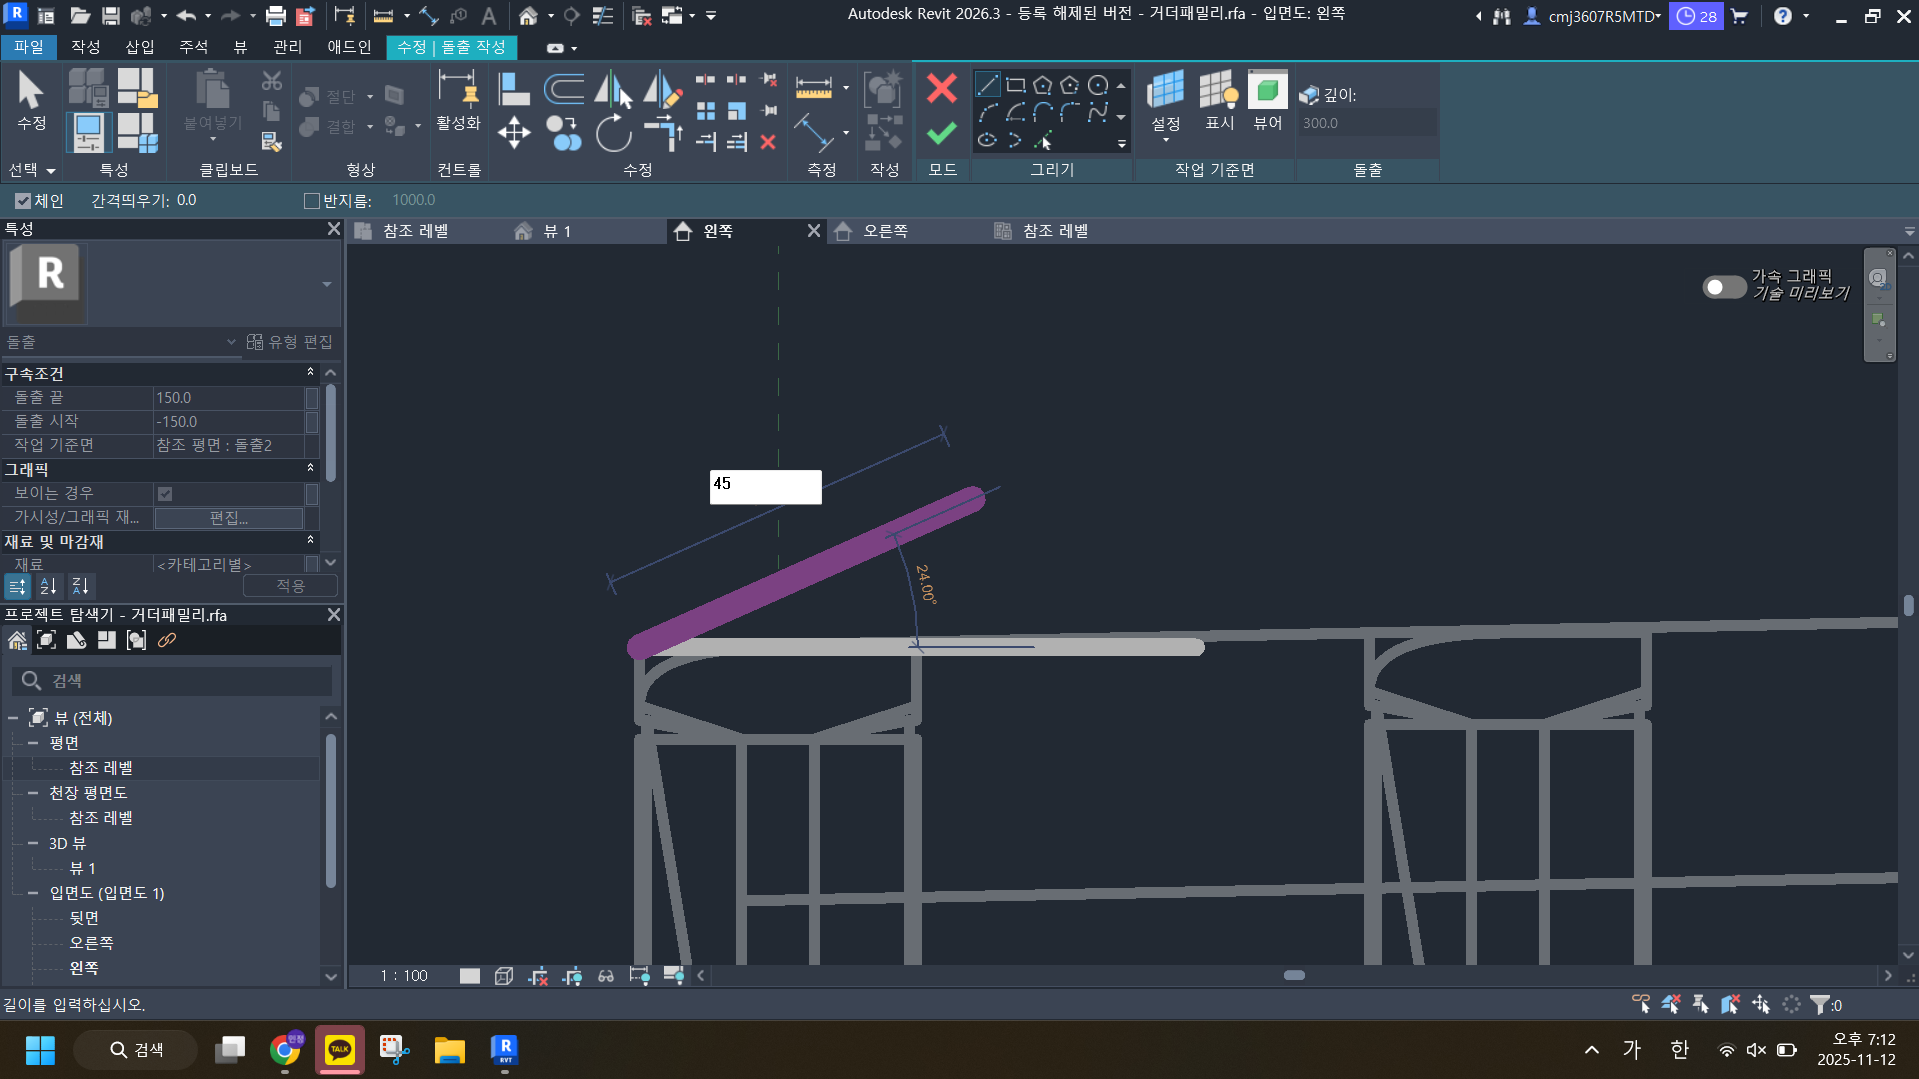The height and width of the screenshot is (1079, 1919).
Task: Click the Offset tool icon
Action: [564, 90]
